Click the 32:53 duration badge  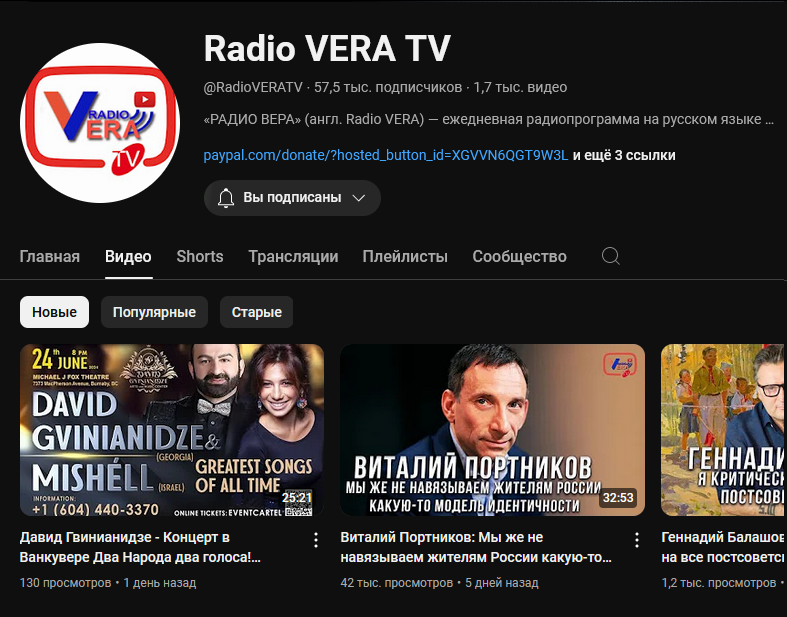pos(618,498)
